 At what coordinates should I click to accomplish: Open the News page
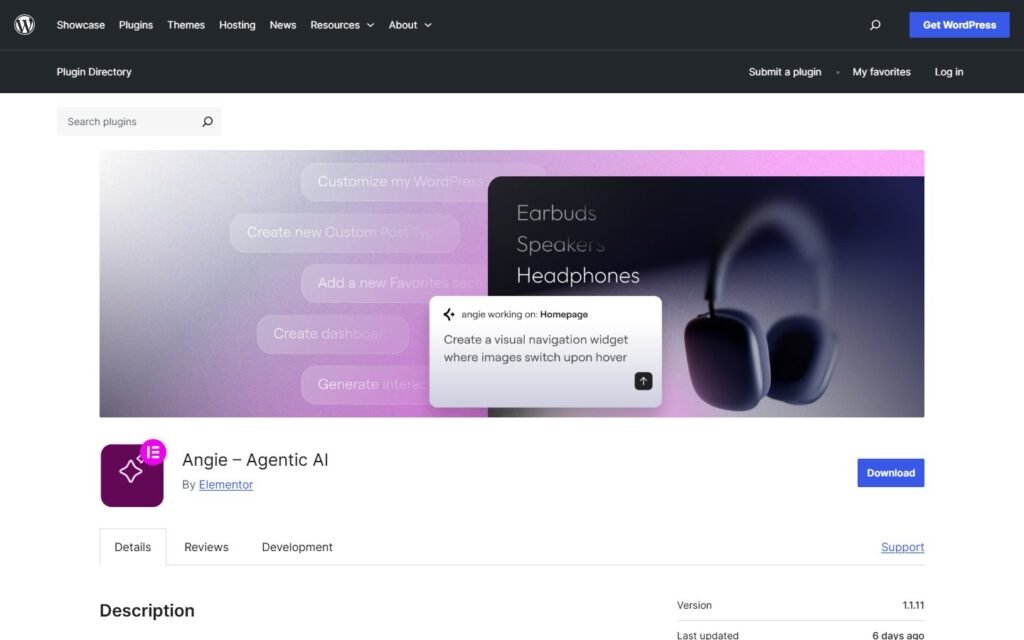pyautogui.click(x=283, y=25)
